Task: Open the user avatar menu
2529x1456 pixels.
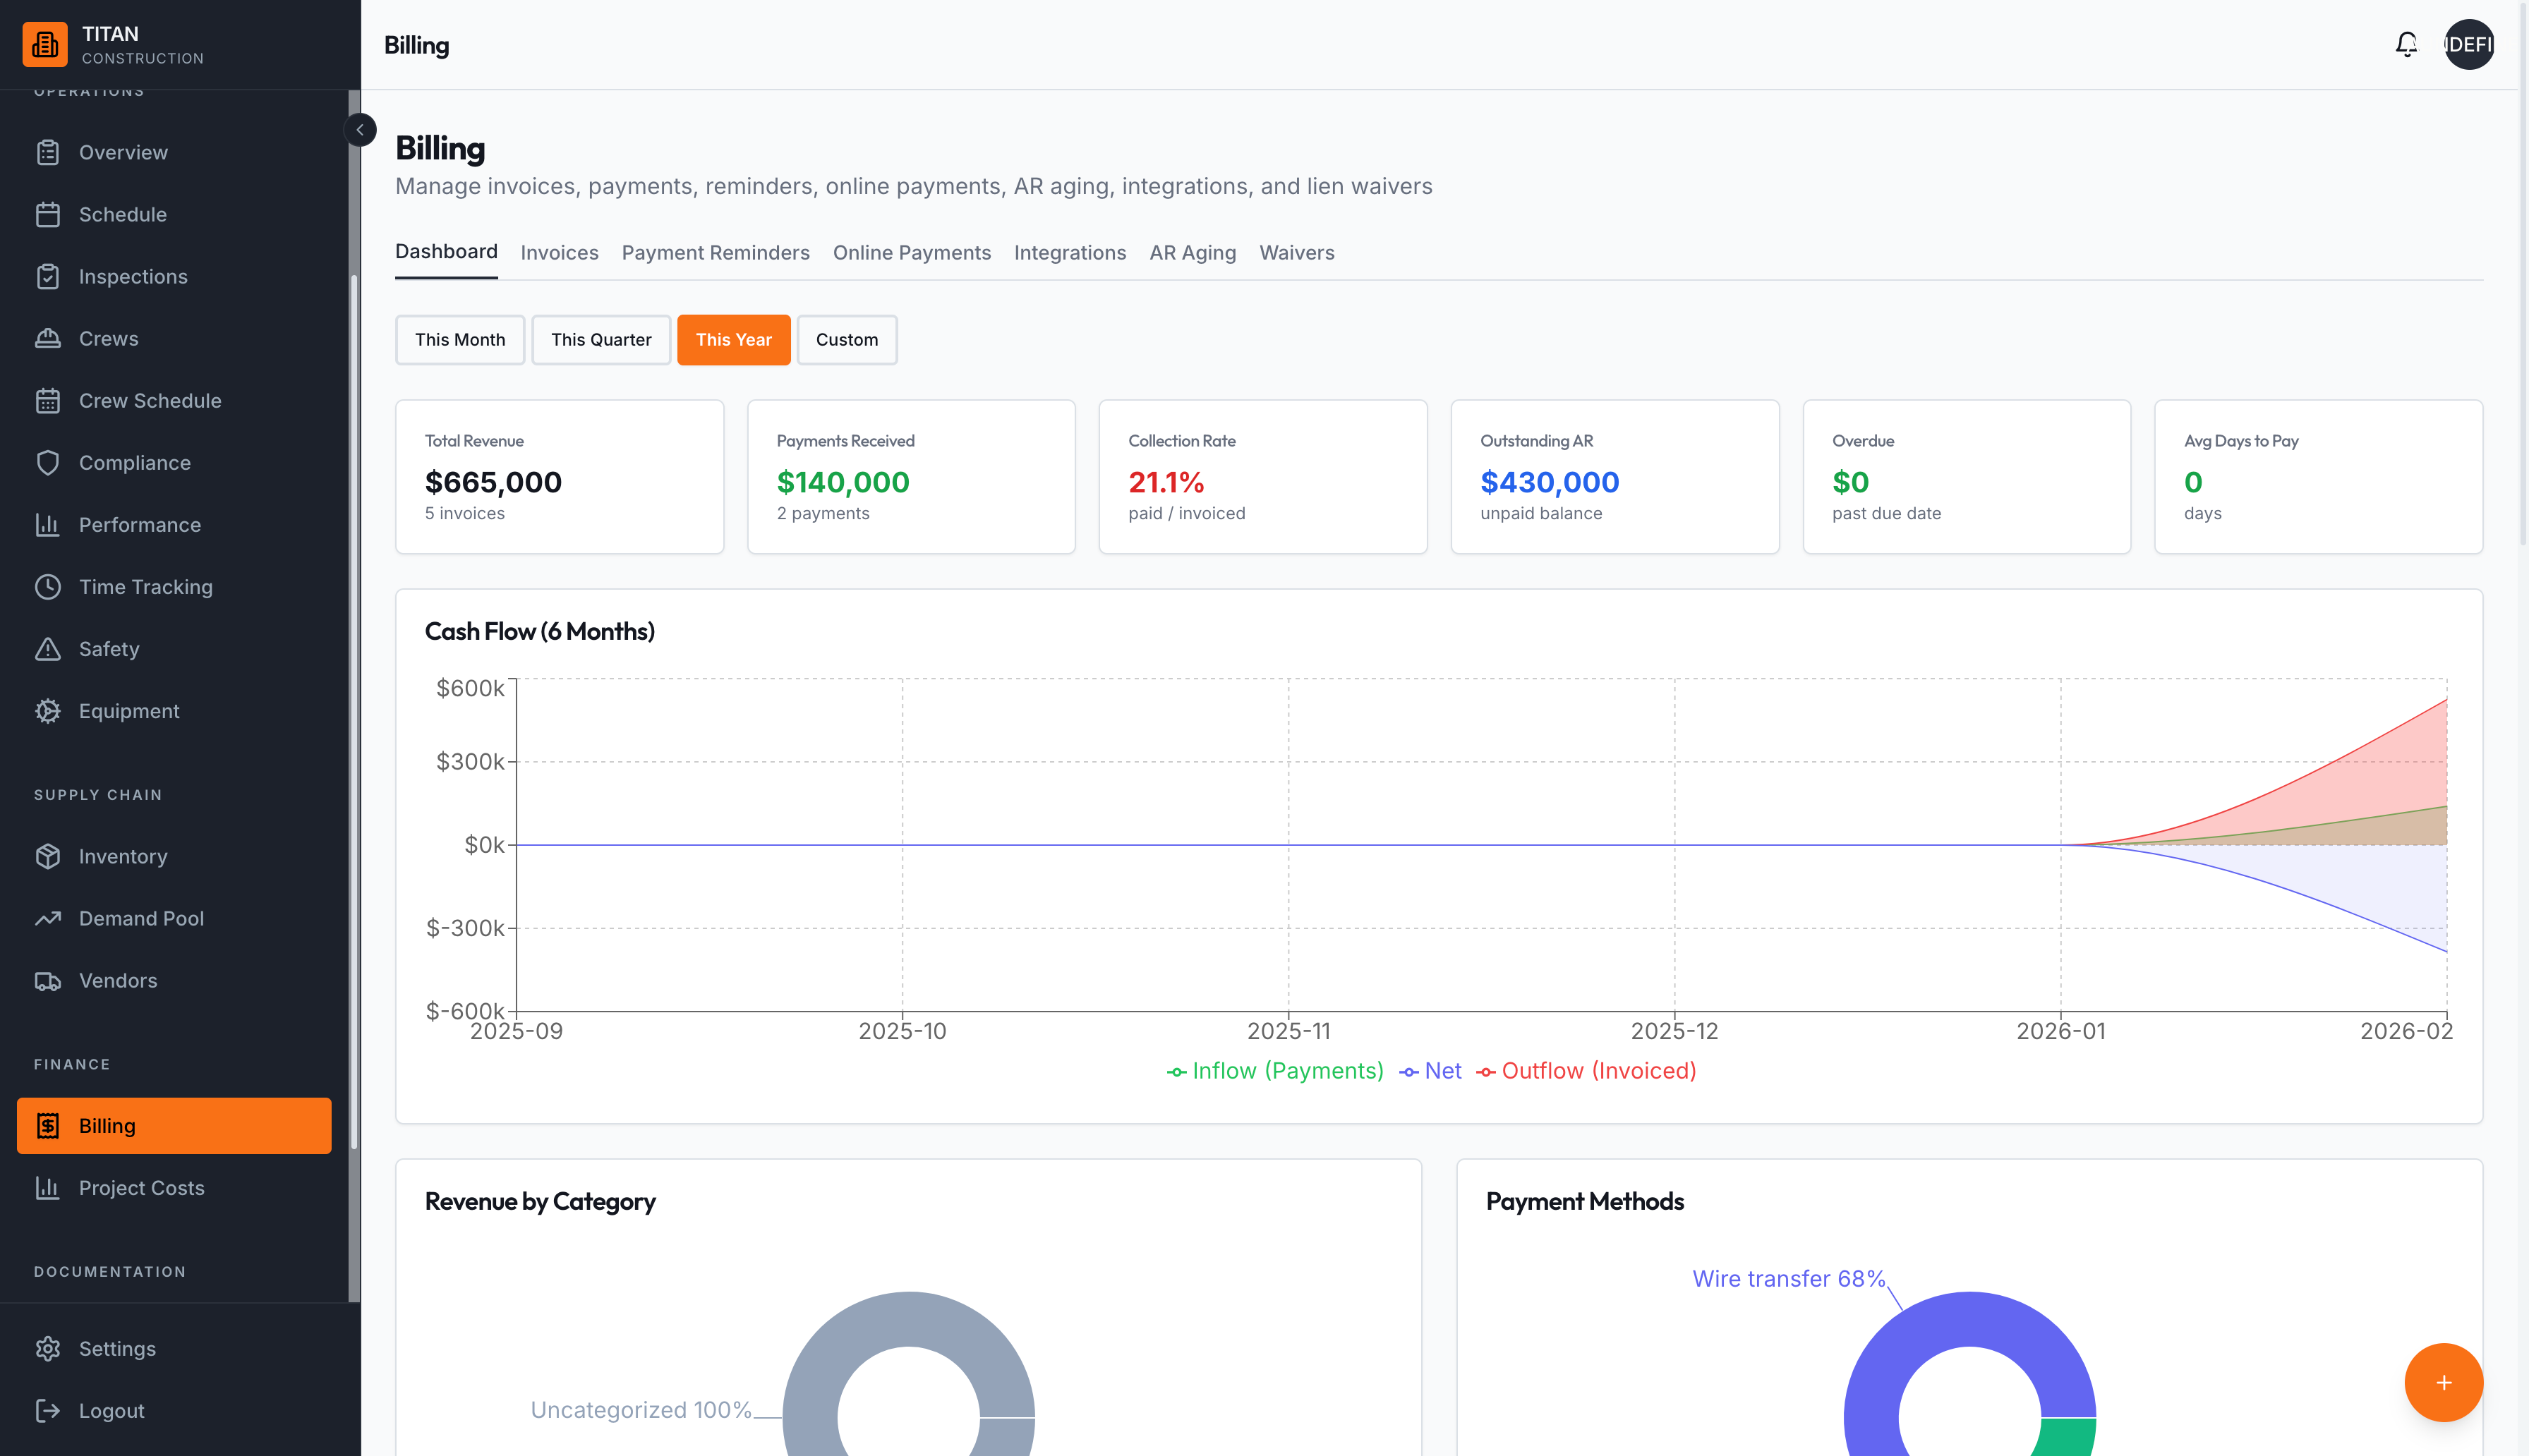Action: pyautogui.click(x=2468, y=45)
